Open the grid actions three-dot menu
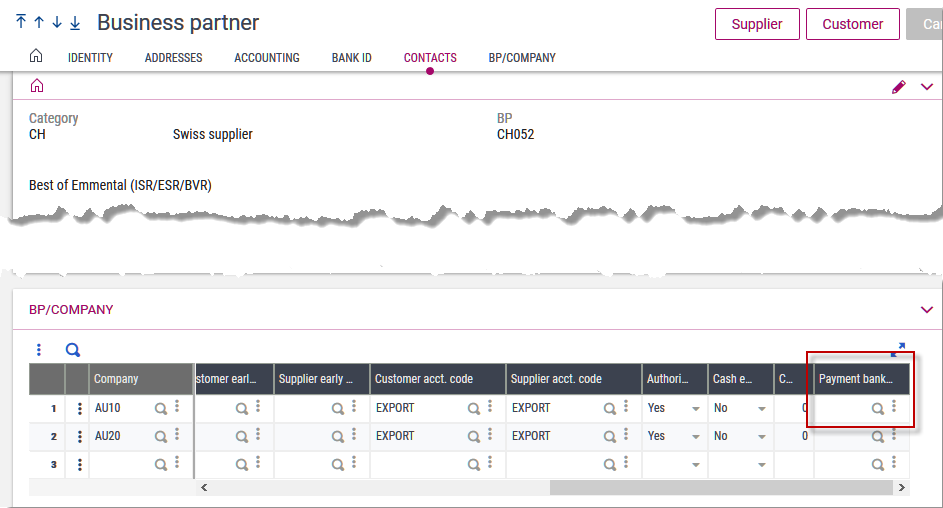Screen dimensions: 943x508 click(39, 350)
